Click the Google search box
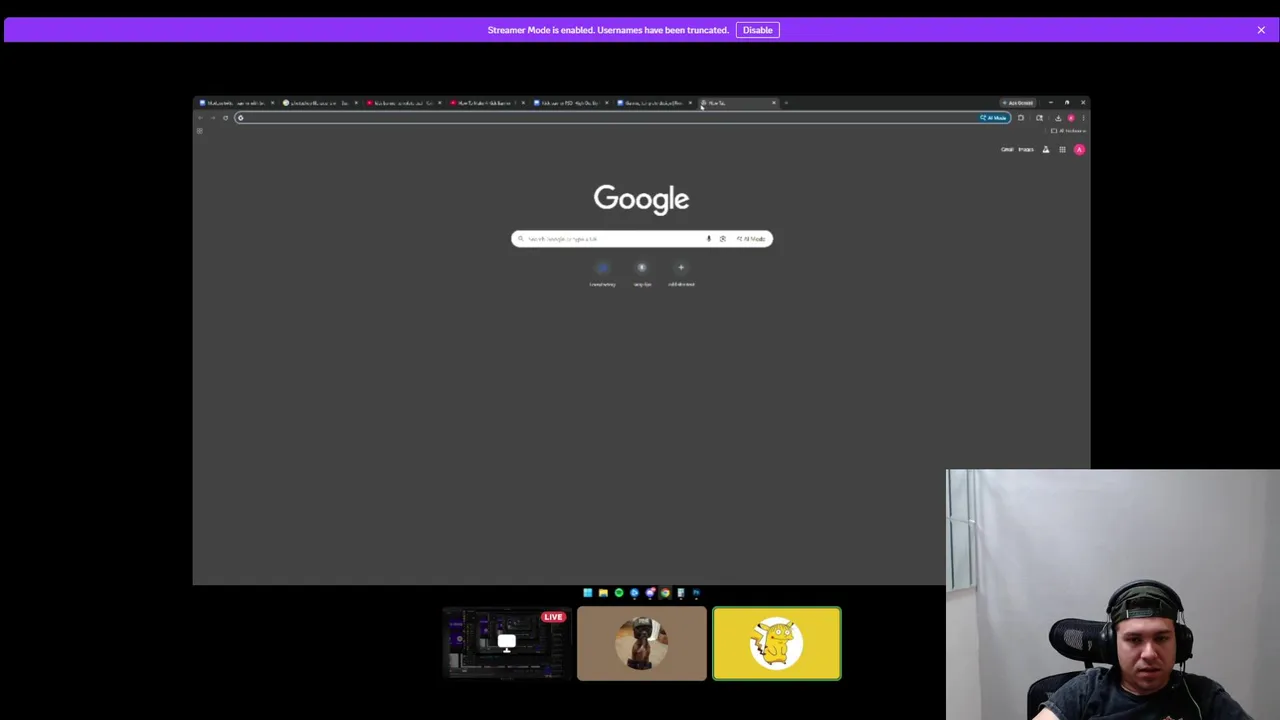Viewport: 1280px width, 720px height. pyautogui.click(x=641, y=238)
